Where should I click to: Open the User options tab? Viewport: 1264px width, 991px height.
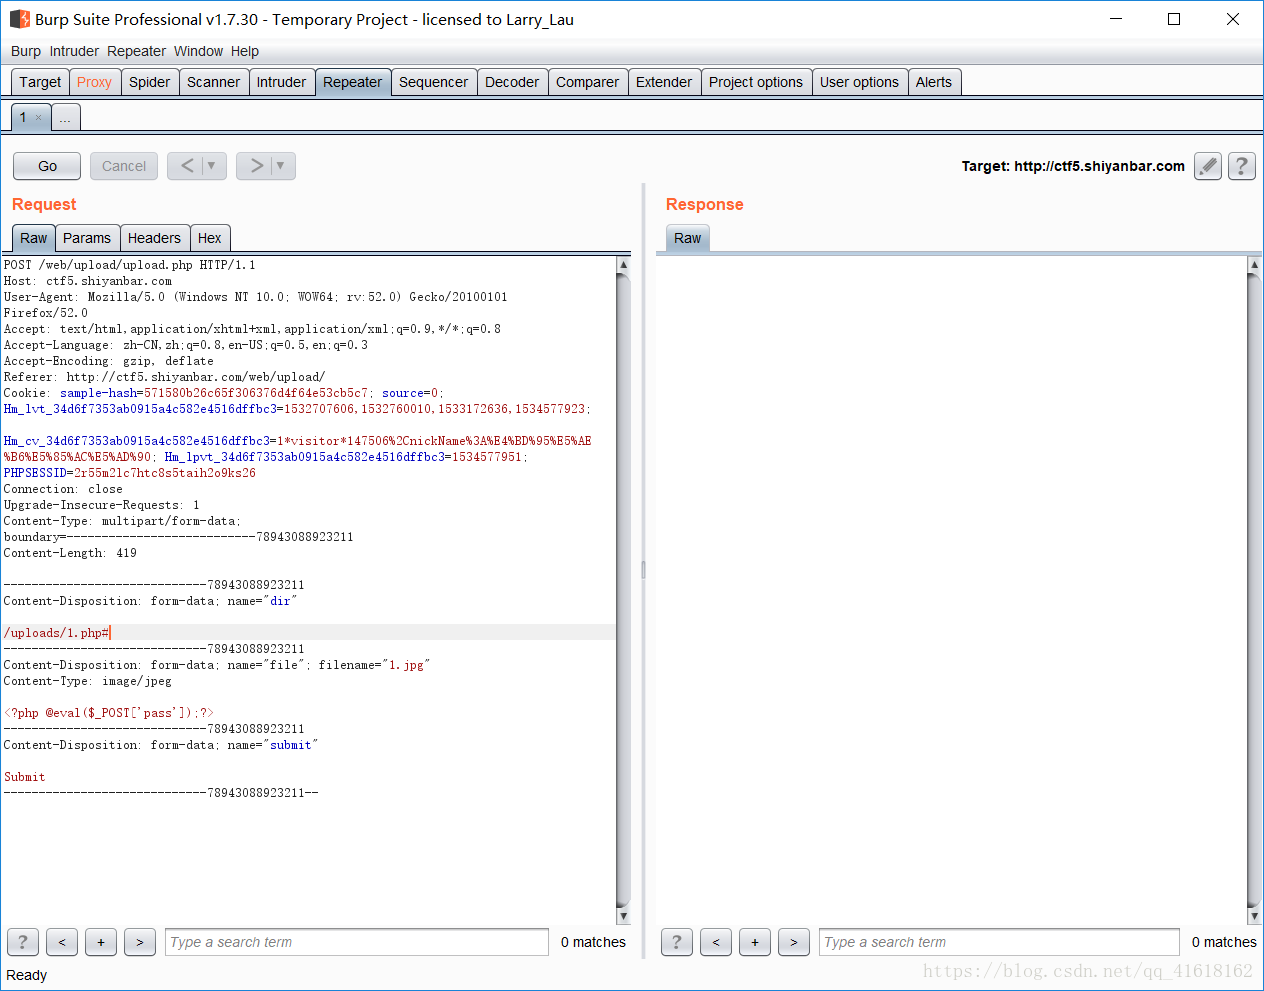click(x=859, y=82)
